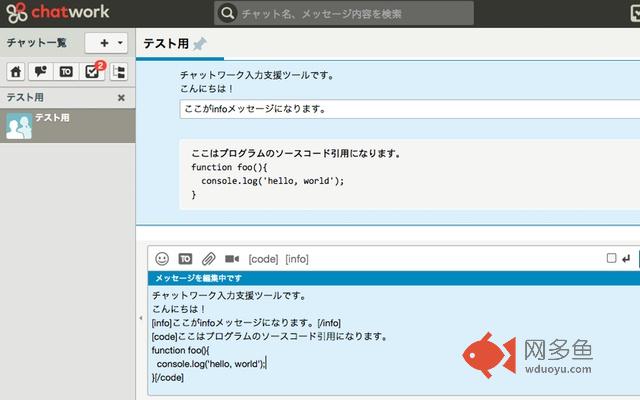Viewport: 640px width, 400px height.
Task: Filter chats with tasks via checkmark icon
Action: coord(92,72)
